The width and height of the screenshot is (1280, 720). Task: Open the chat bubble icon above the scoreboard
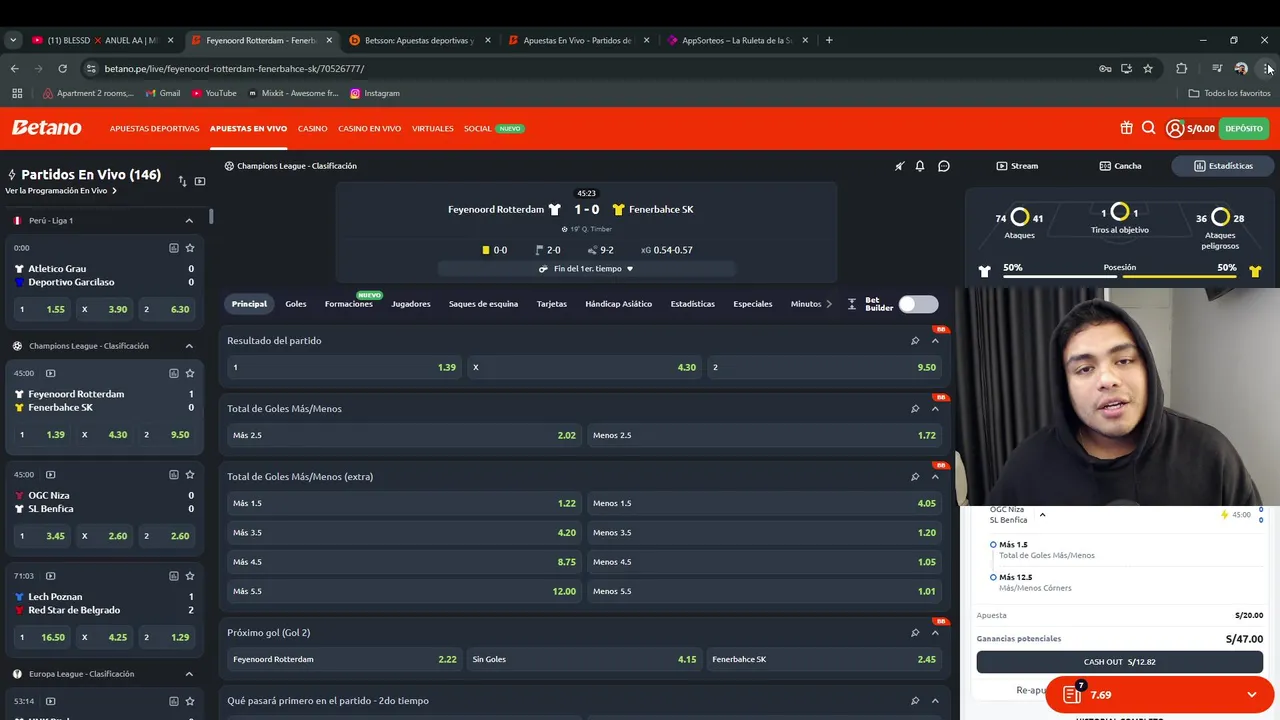[943, 166]
